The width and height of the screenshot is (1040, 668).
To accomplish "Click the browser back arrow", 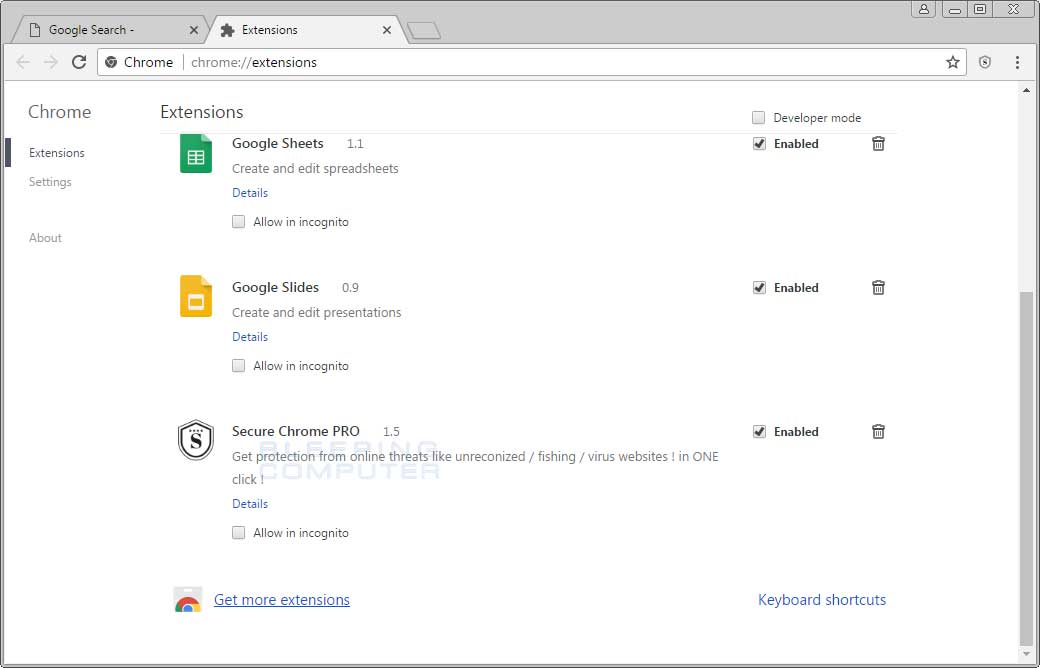I will pyautogui.click(x=23, y=62).
